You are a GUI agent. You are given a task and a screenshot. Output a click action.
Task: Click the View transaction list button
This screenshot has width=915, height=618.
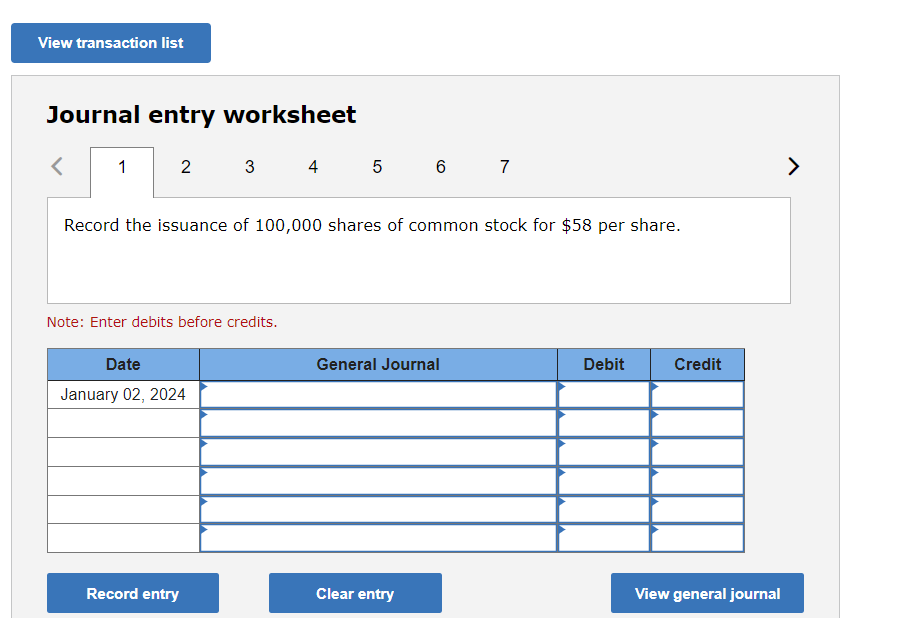click(x=110, y=43)
